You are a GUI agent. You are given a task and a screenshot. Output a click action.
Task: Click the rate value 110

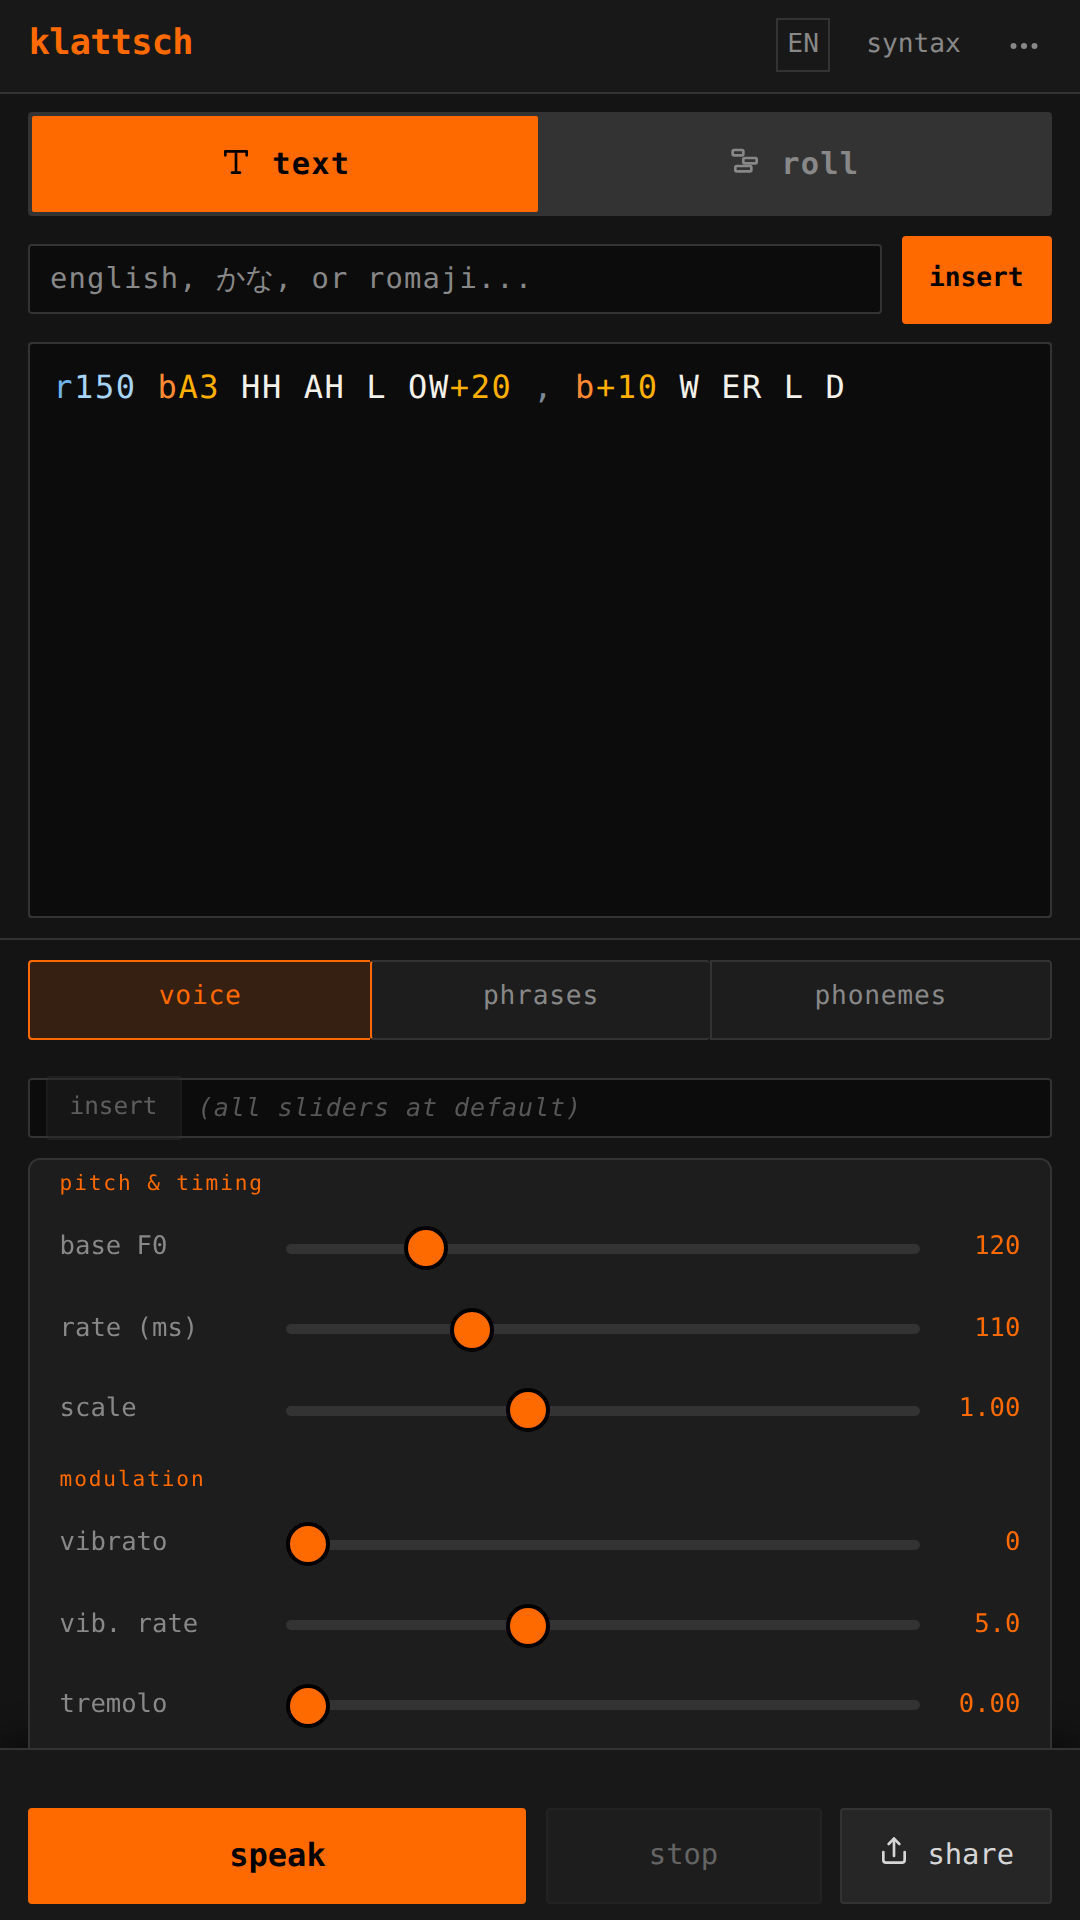point(997,1328)
